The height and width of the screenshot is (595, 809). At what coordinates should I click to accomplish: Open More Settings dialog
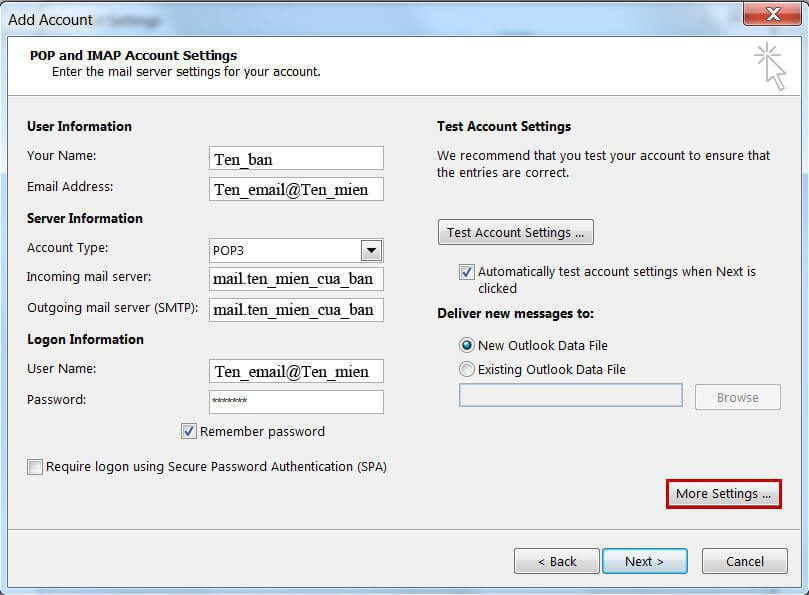coord(723,494)
